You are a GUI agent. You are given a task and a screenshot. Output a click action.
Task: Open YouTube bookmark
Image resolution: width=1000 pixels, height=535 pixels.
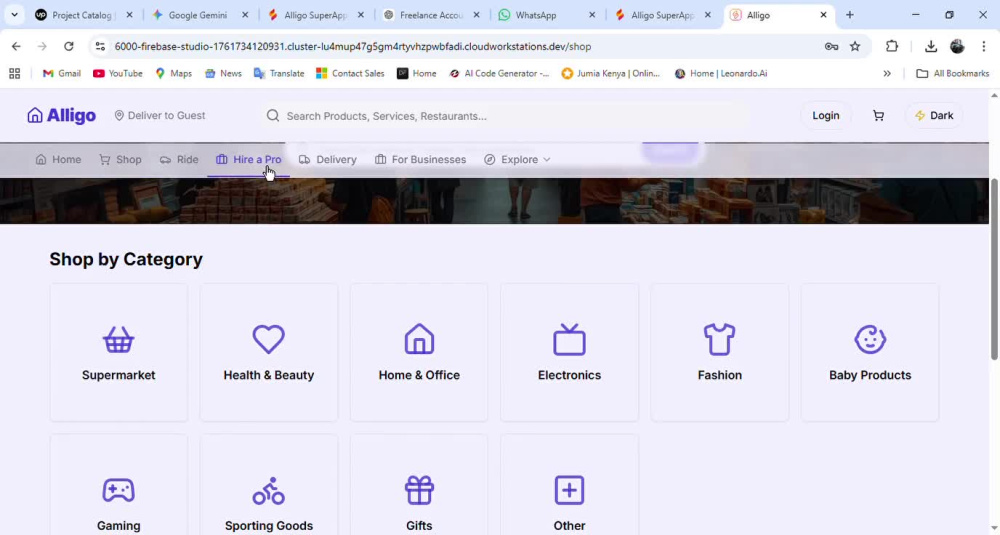click(118, 73)
